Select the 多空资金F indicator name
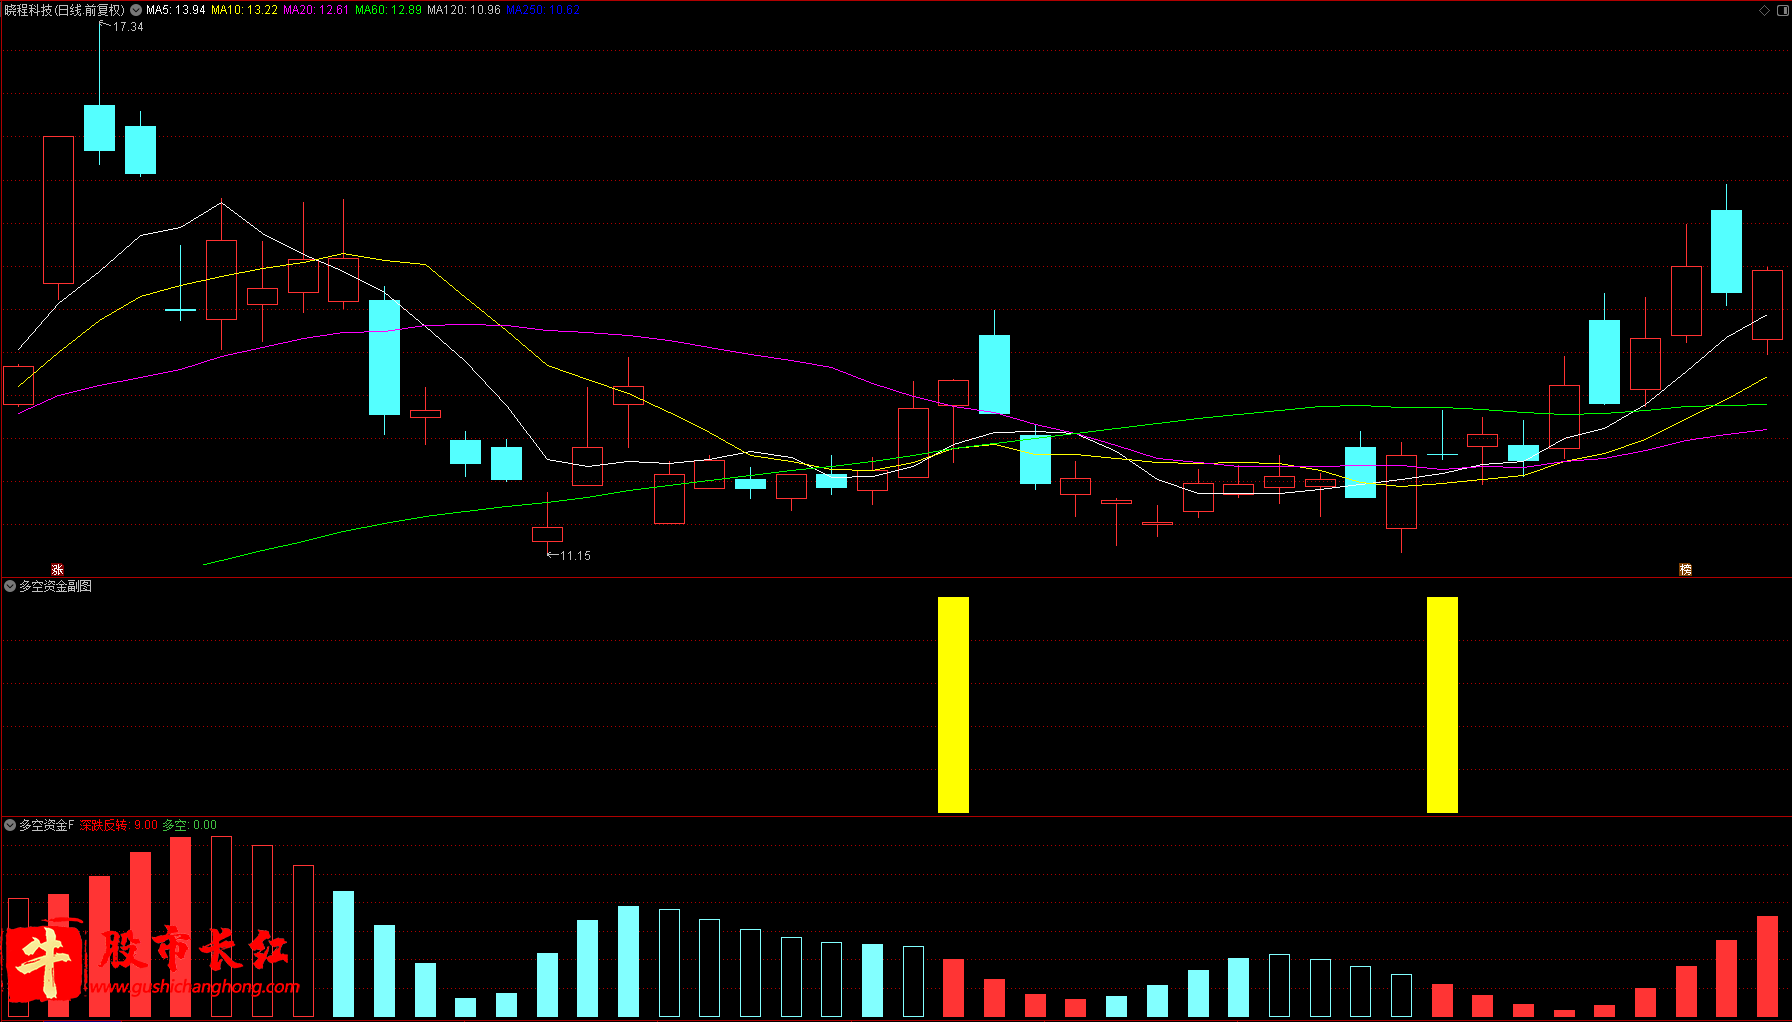This screenshot has height=1022, width=1792. pos(47,825)
